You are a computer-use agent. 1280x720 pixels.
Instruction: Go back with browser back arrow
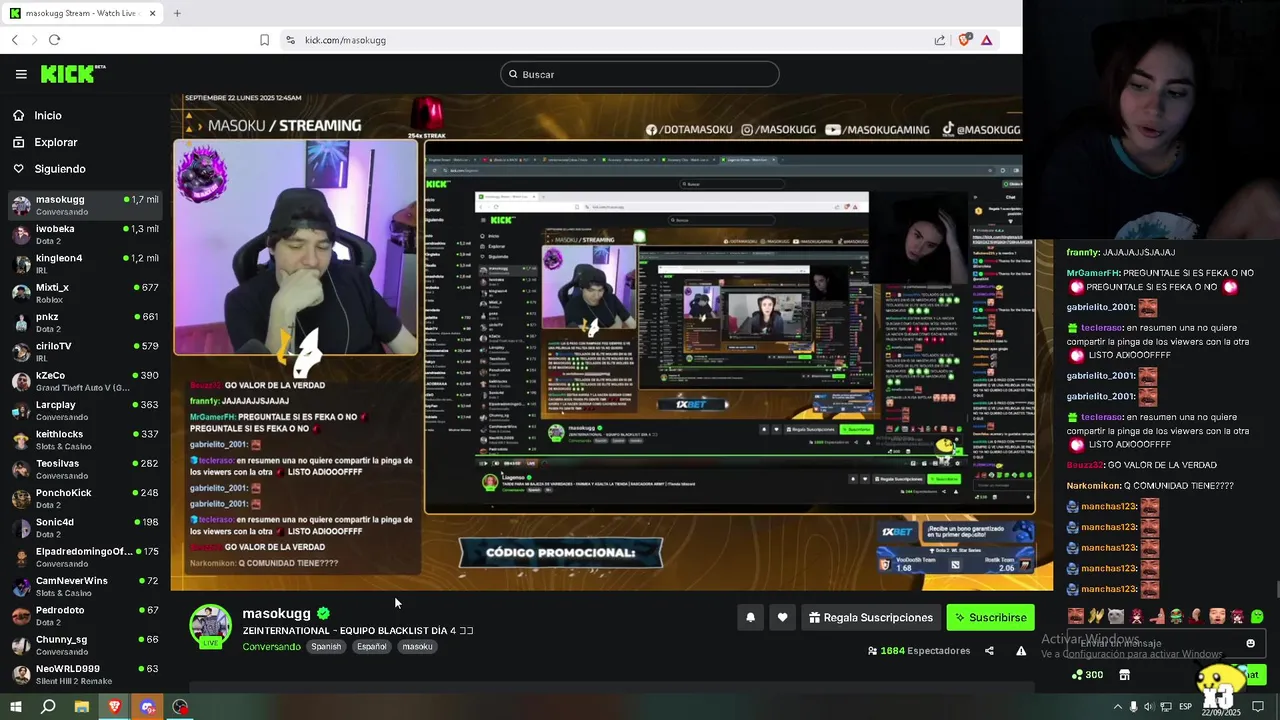15,40
